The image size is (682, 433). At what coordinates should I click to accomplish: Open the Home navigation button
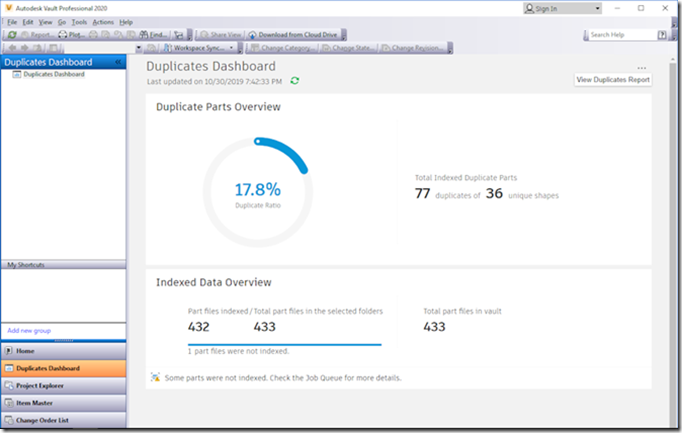pyautogui.click(x=64, y=351)
